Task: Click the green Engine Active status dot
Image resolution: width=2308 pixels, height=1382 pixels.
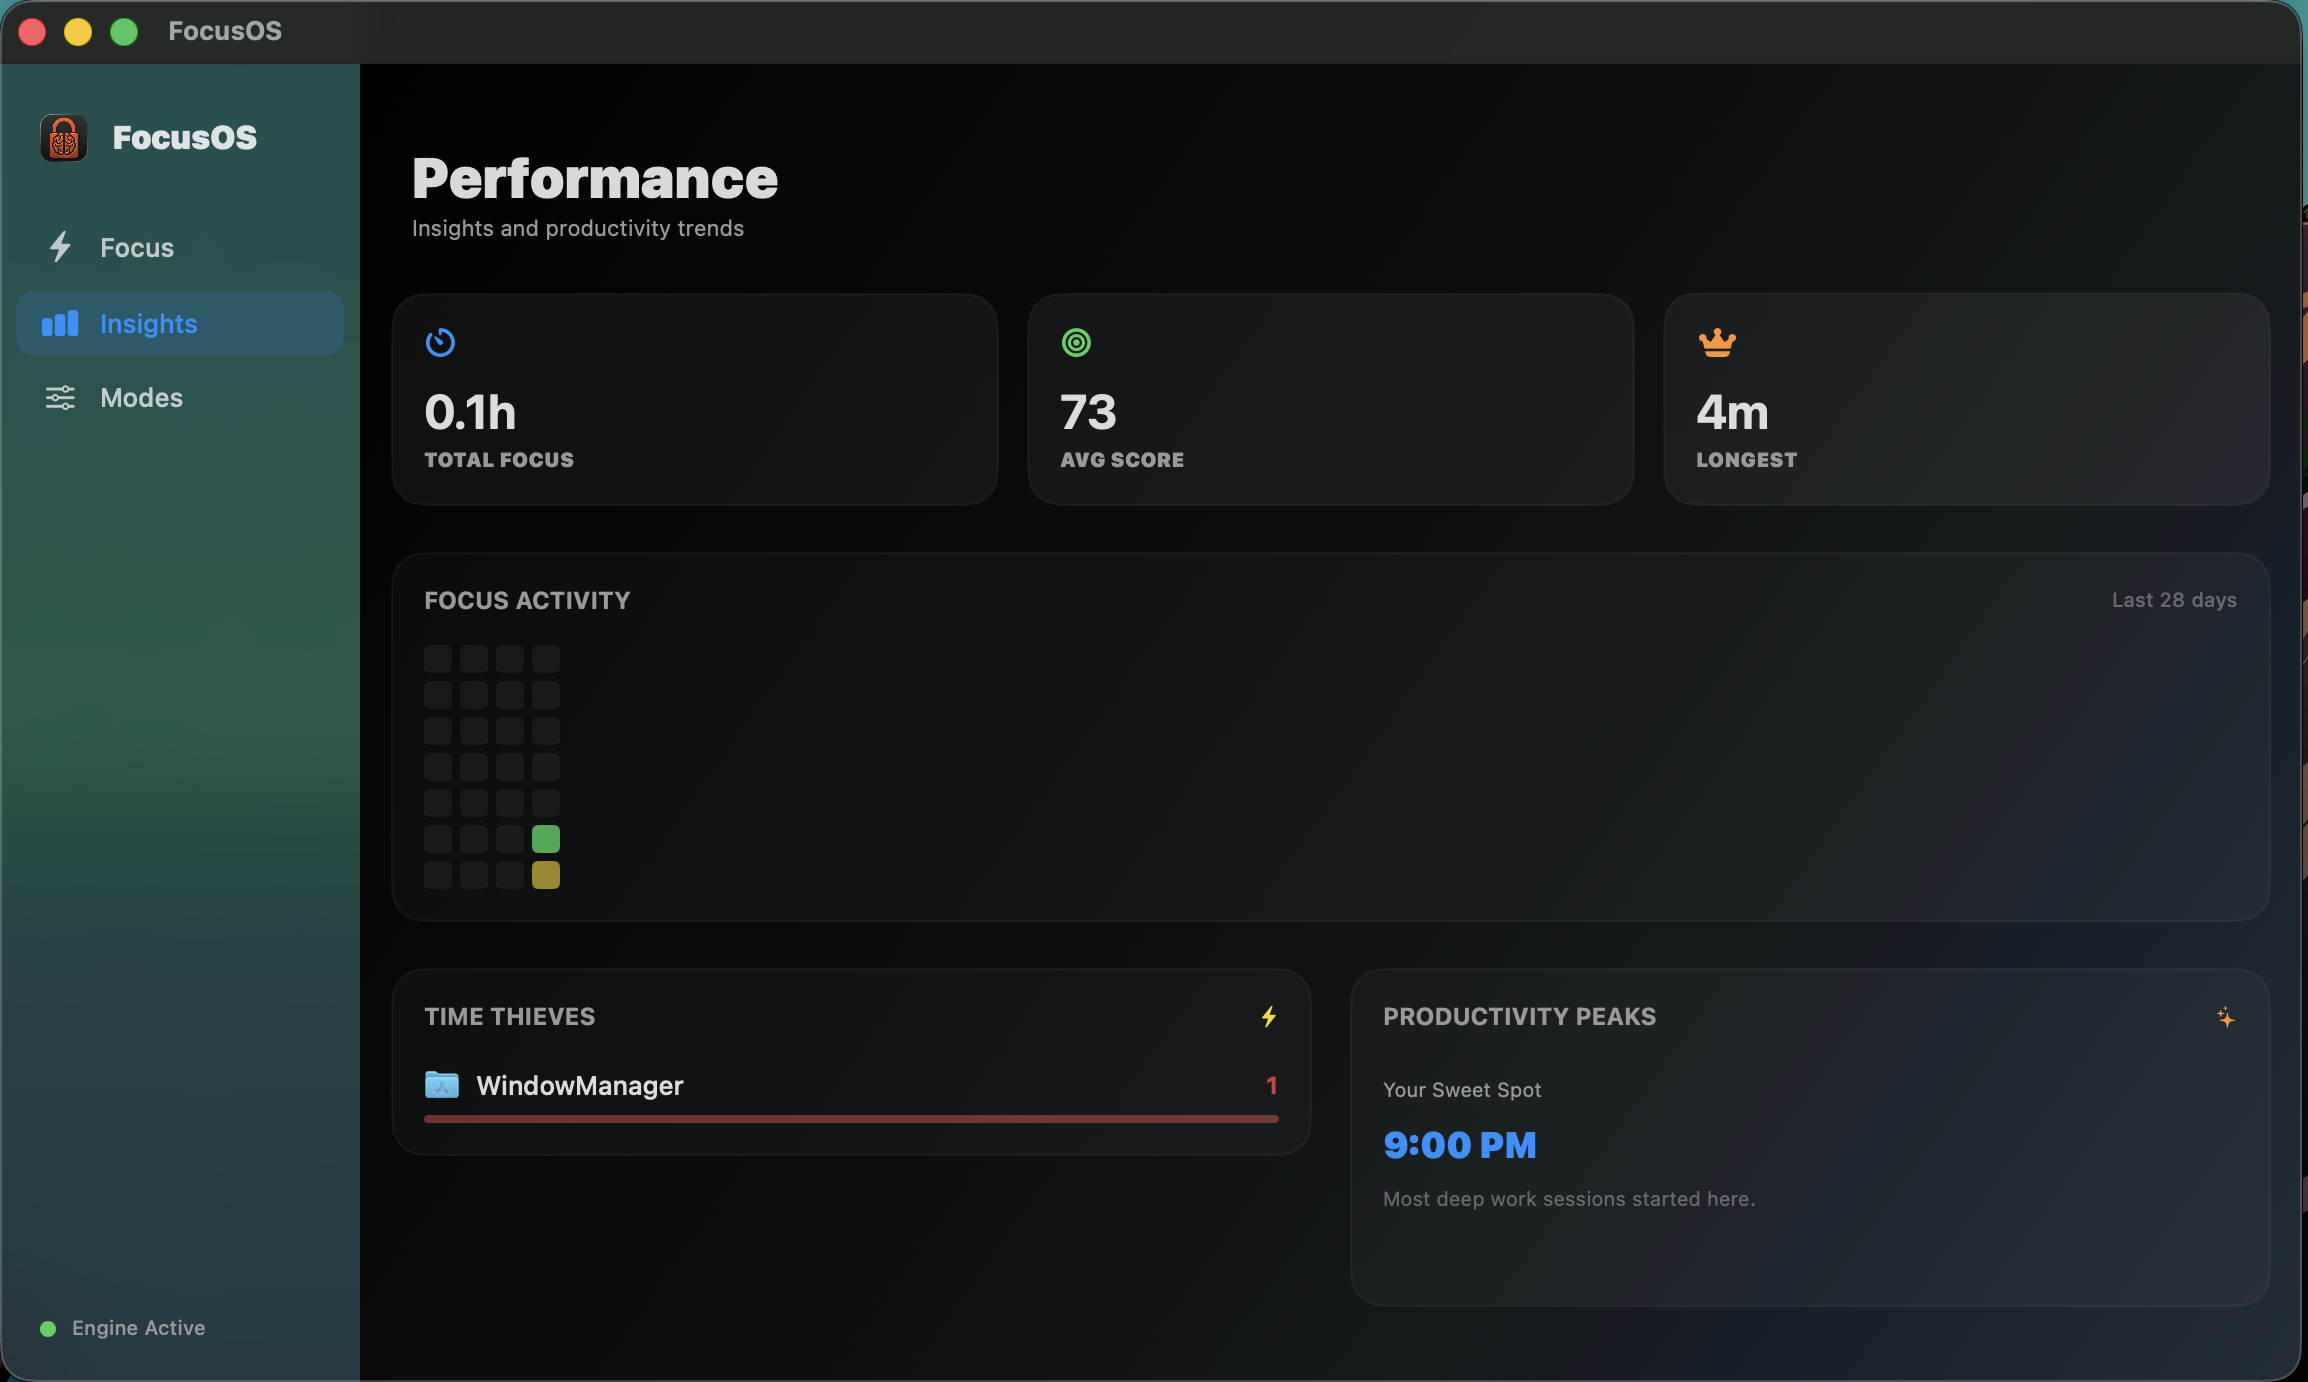Action: 48,1328
